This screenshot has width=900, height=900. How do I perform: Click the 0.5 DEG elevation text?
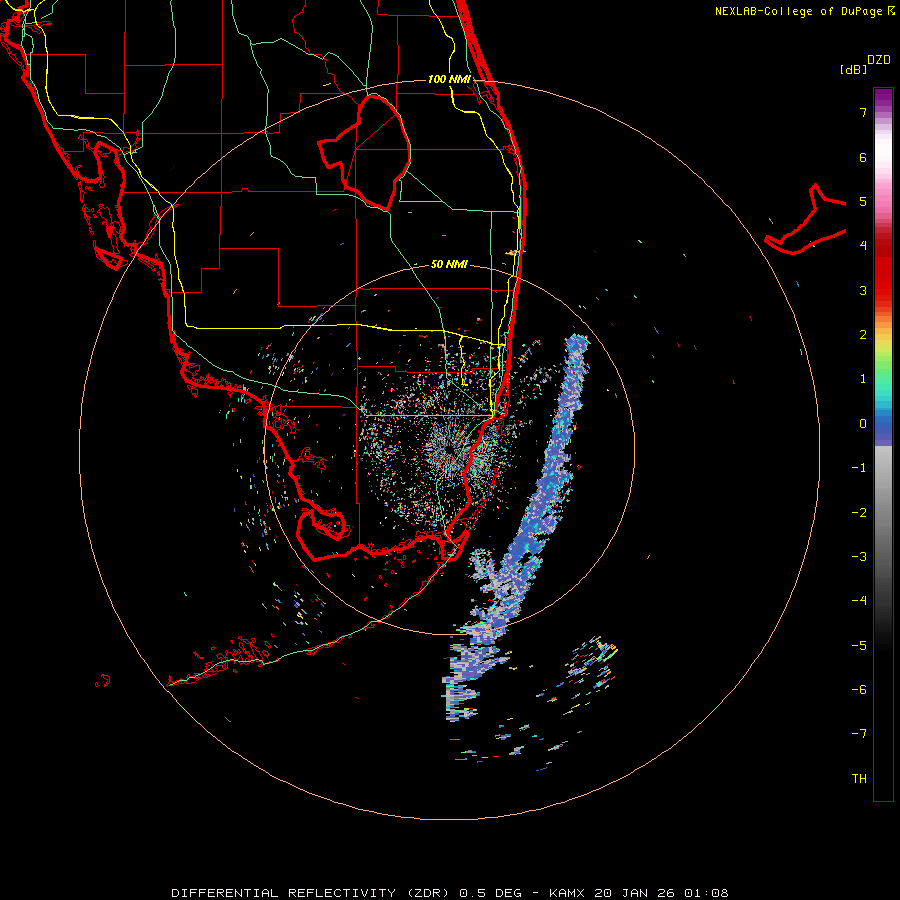pos(491,893)
